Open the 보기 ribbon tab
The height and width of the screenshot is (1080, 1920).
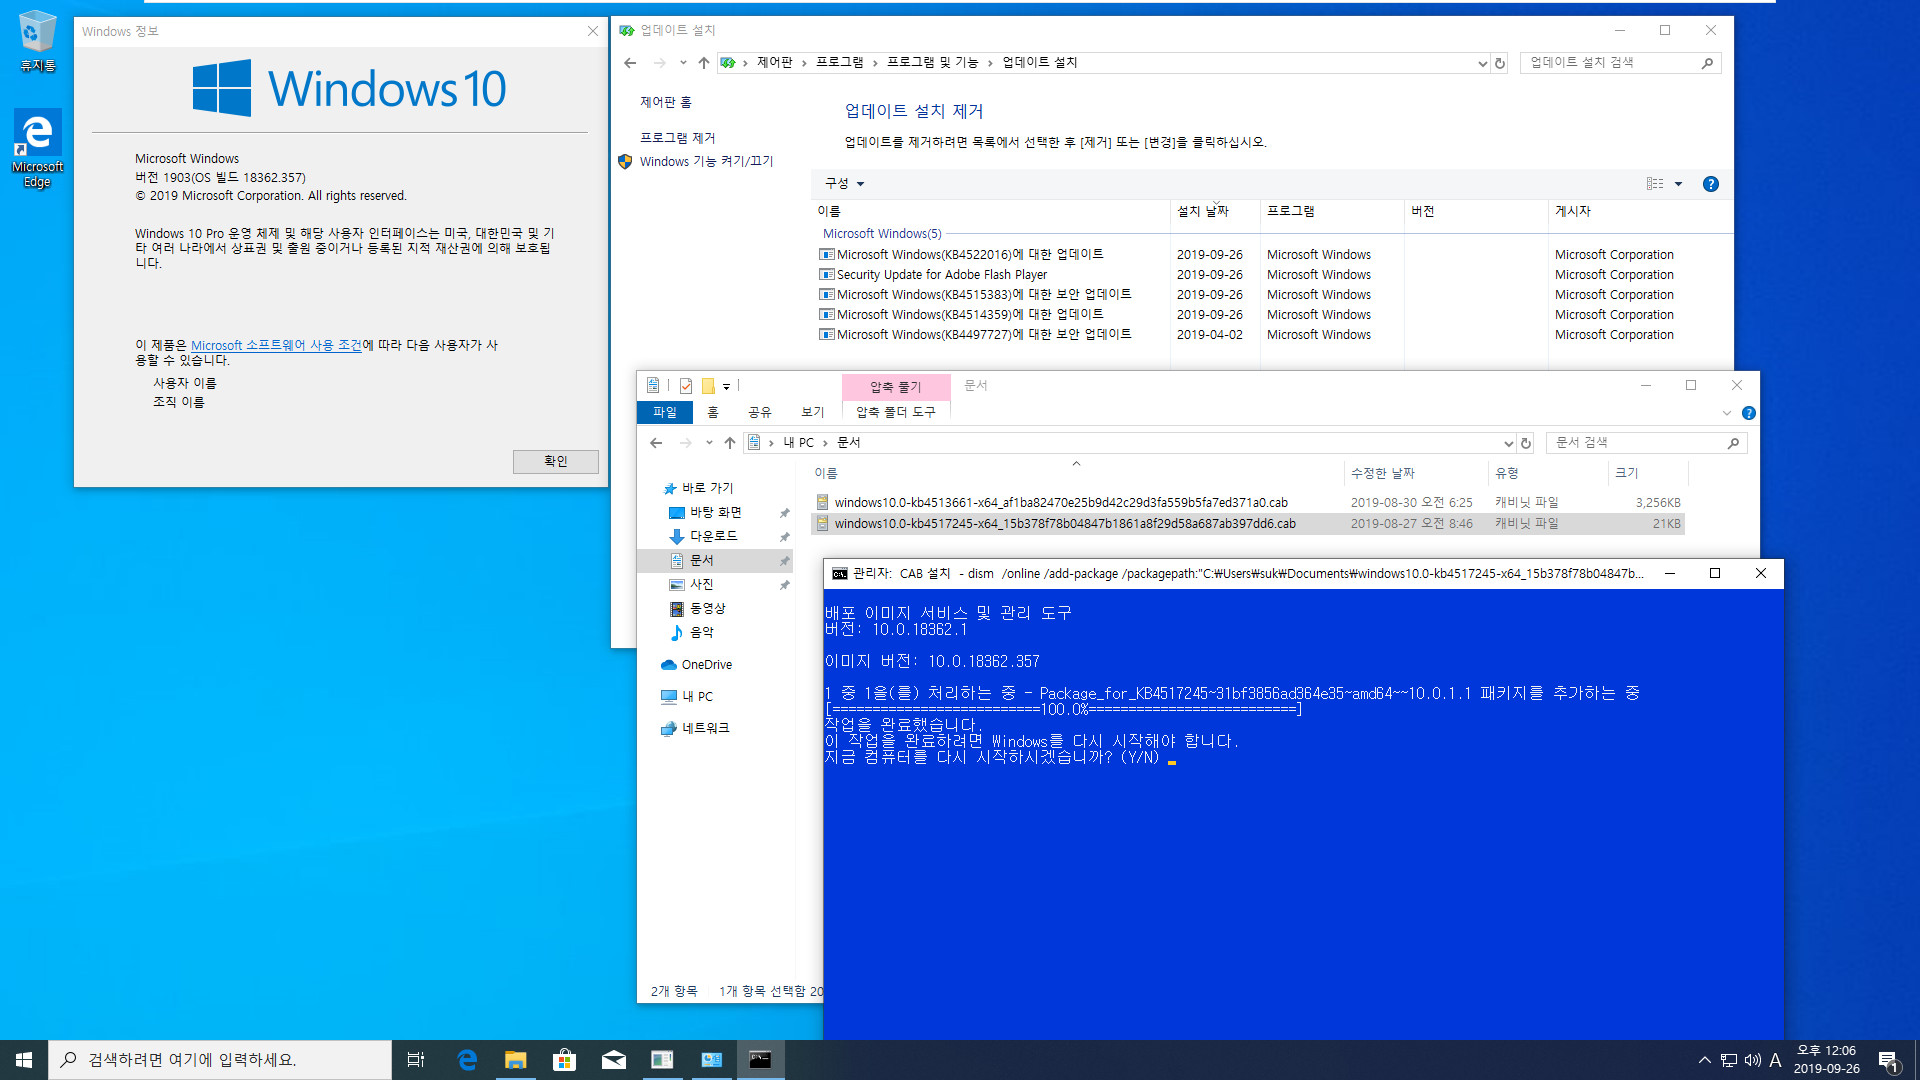pyautogui.click(x=813, y=412)
